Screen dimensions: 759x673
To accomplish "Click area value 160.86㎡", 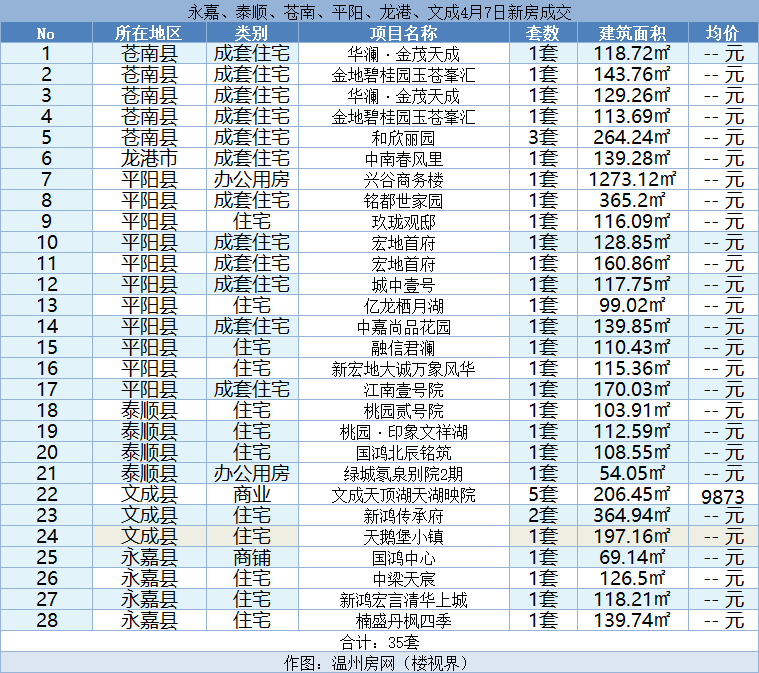I will [x=632, y=263].
